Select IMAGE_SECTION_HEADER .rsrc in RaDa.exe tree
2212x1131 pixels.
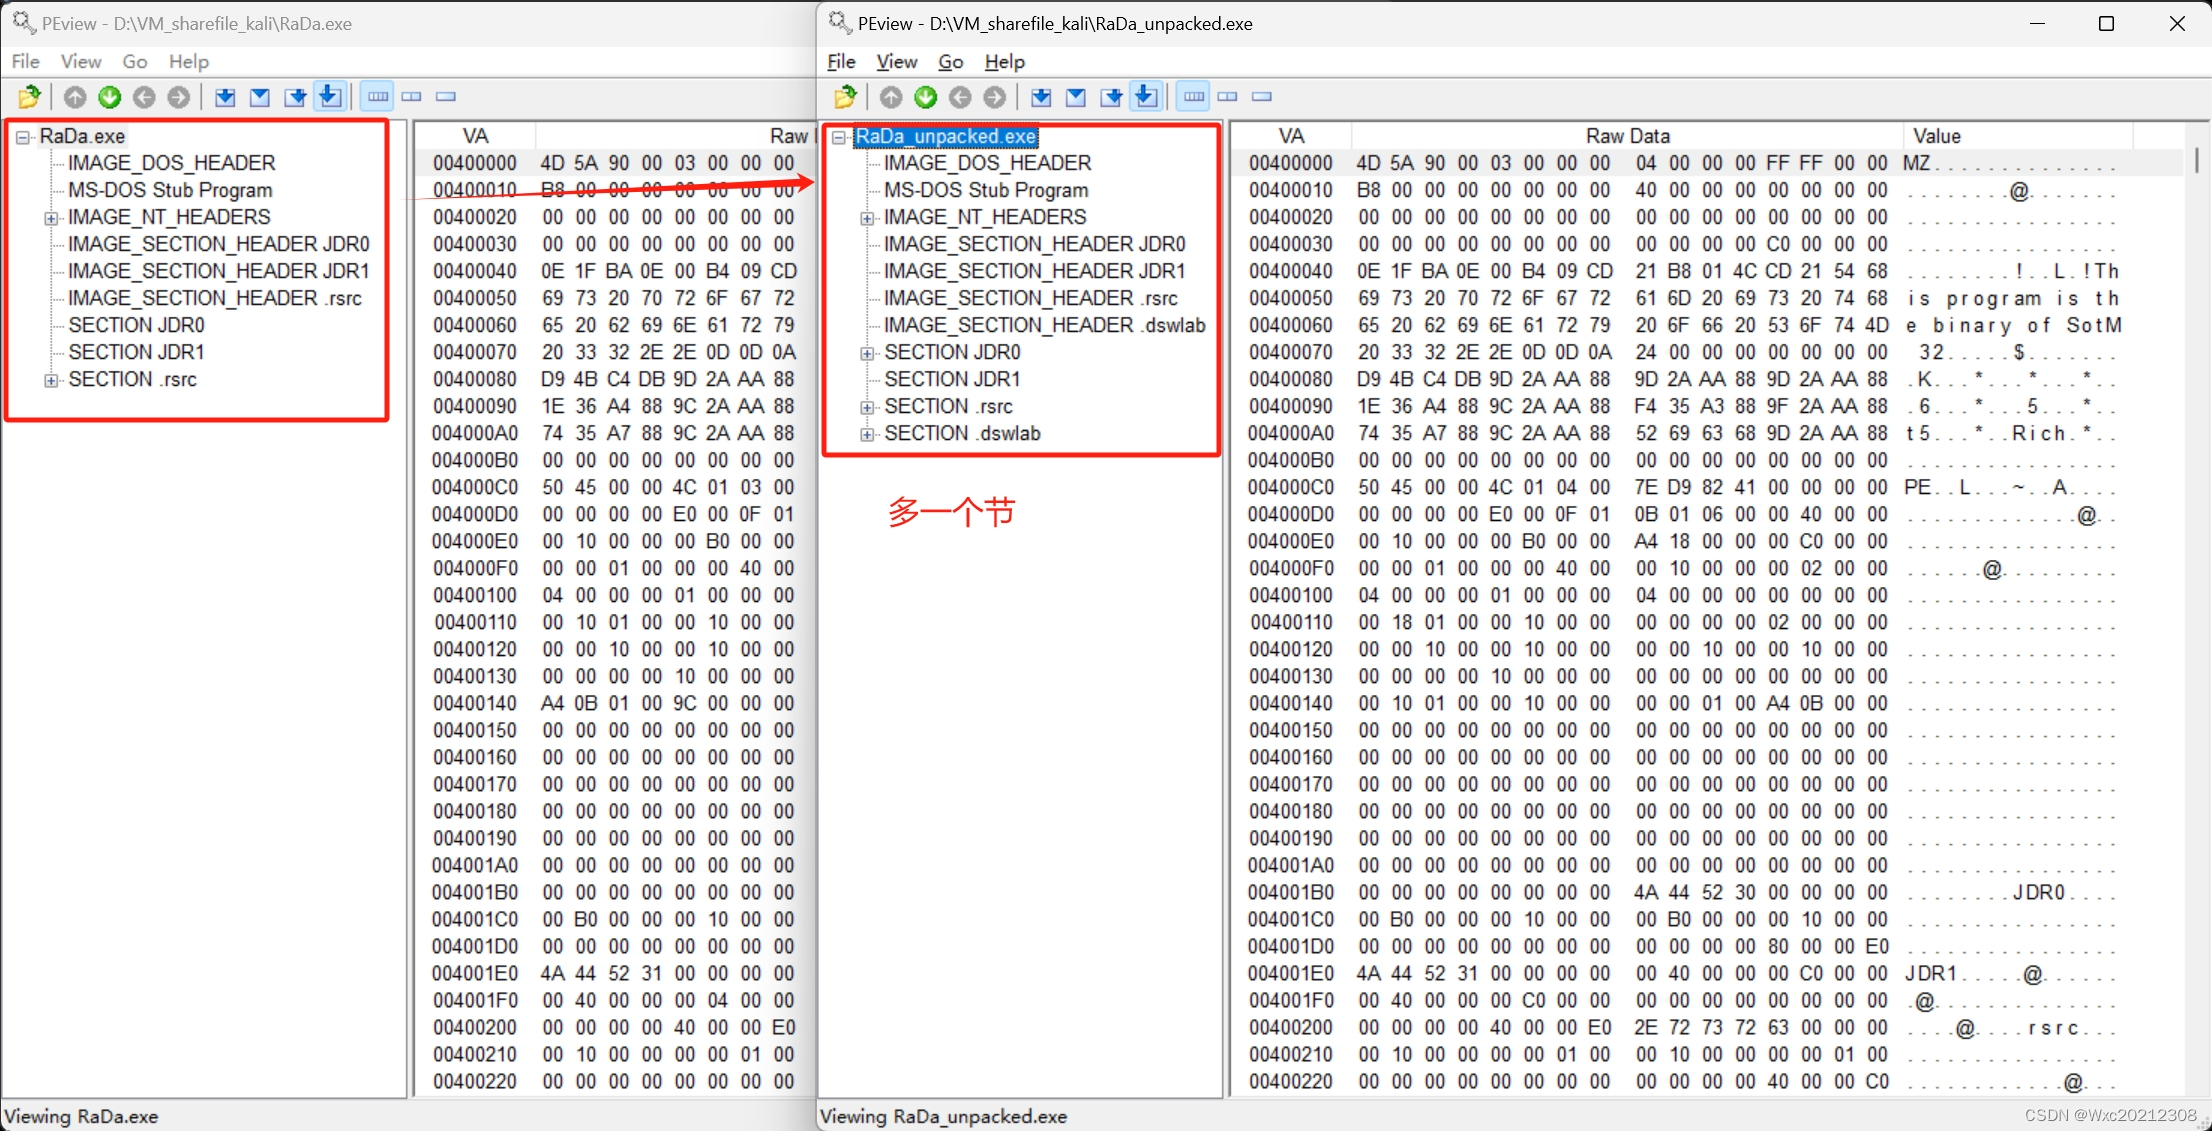tap(215, 298)
